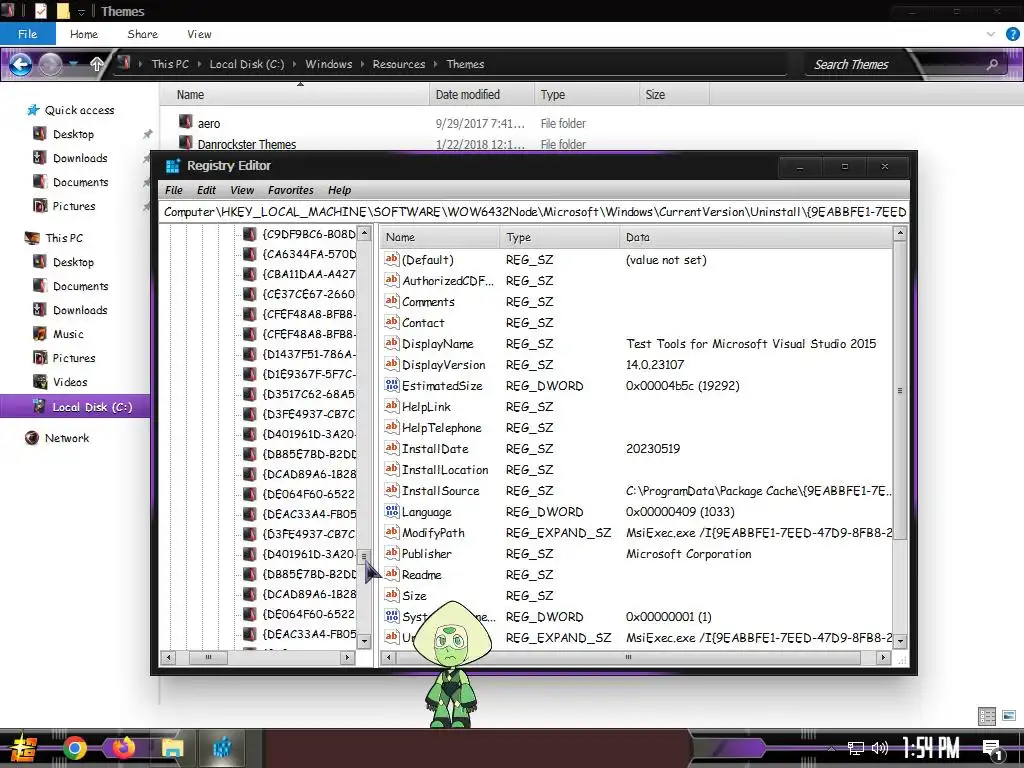
Task: Click the Forward arrow in Explorer
Action: [51, 64]
